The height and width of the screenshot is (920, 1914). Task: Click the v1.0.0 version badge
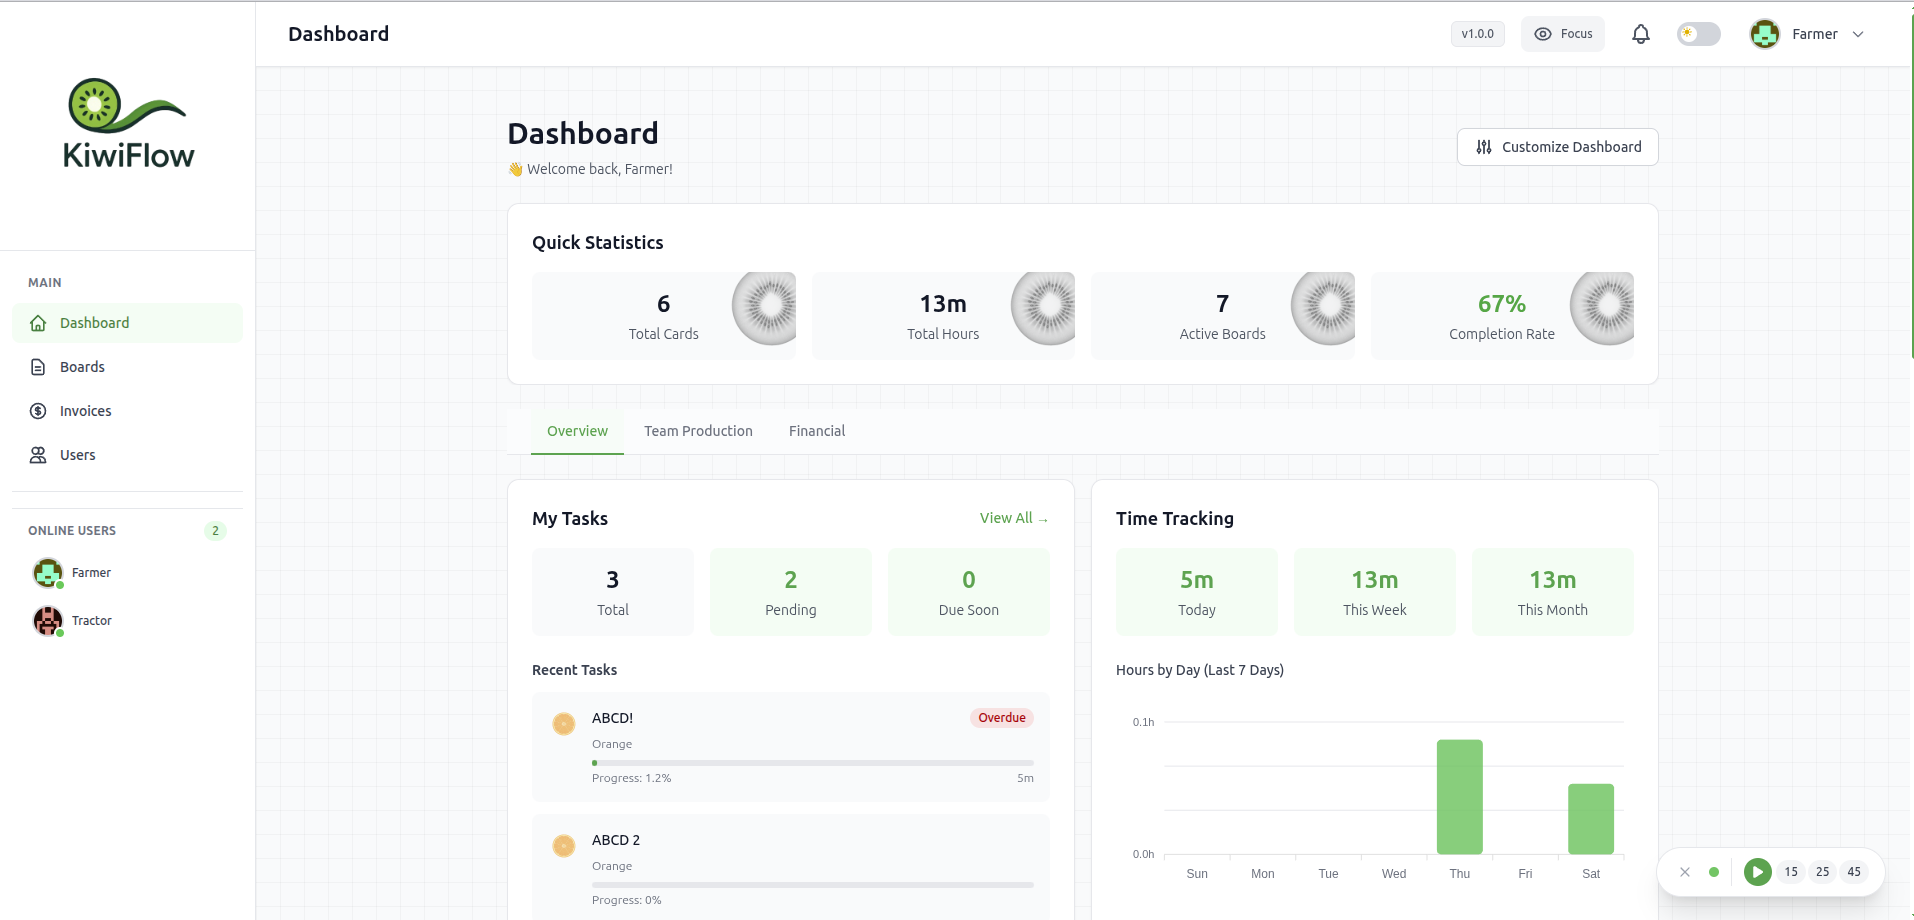tap(1477, 34)
